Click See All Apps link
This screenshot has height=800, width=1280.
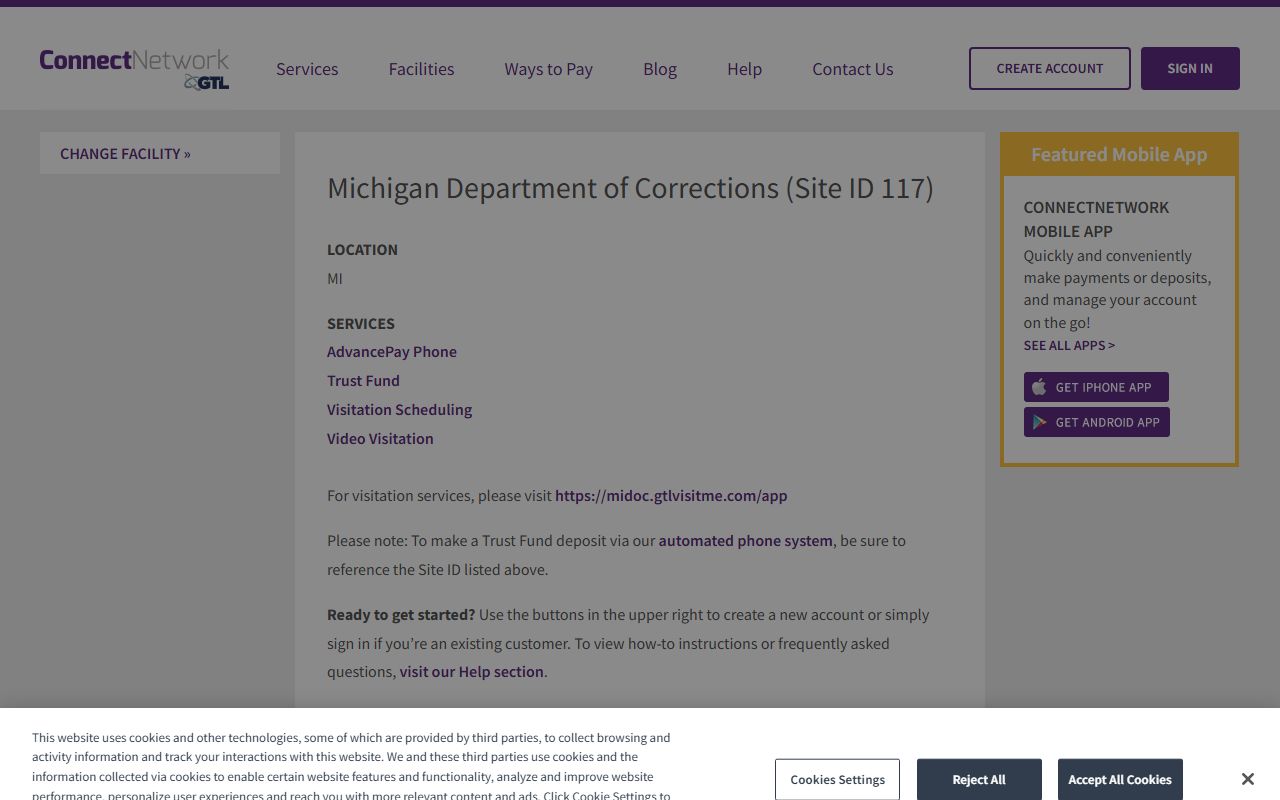[x=1069, y=345]
